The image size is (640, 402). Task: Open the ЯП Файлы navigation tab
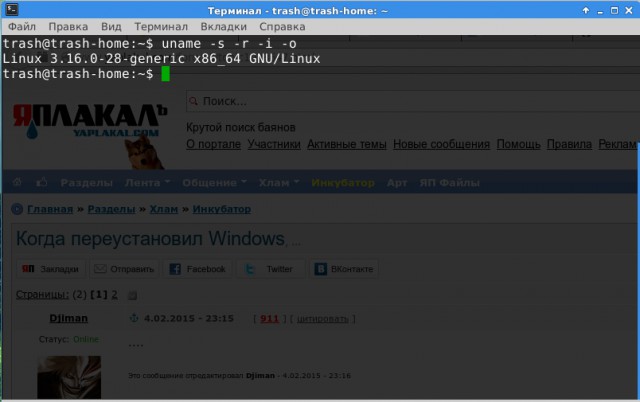tap(449, 182)
